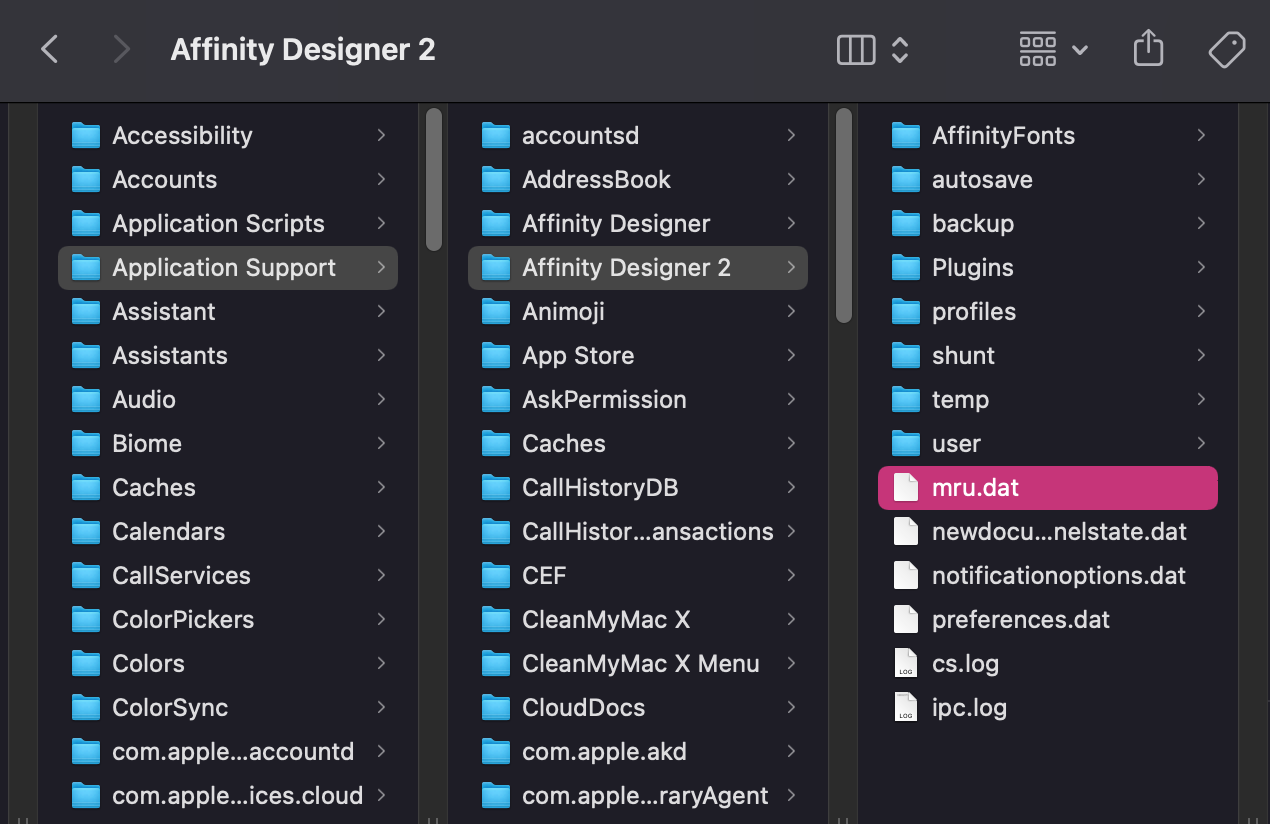Select the com.apple…raryAgent folder name

click(x=645, y=795)
